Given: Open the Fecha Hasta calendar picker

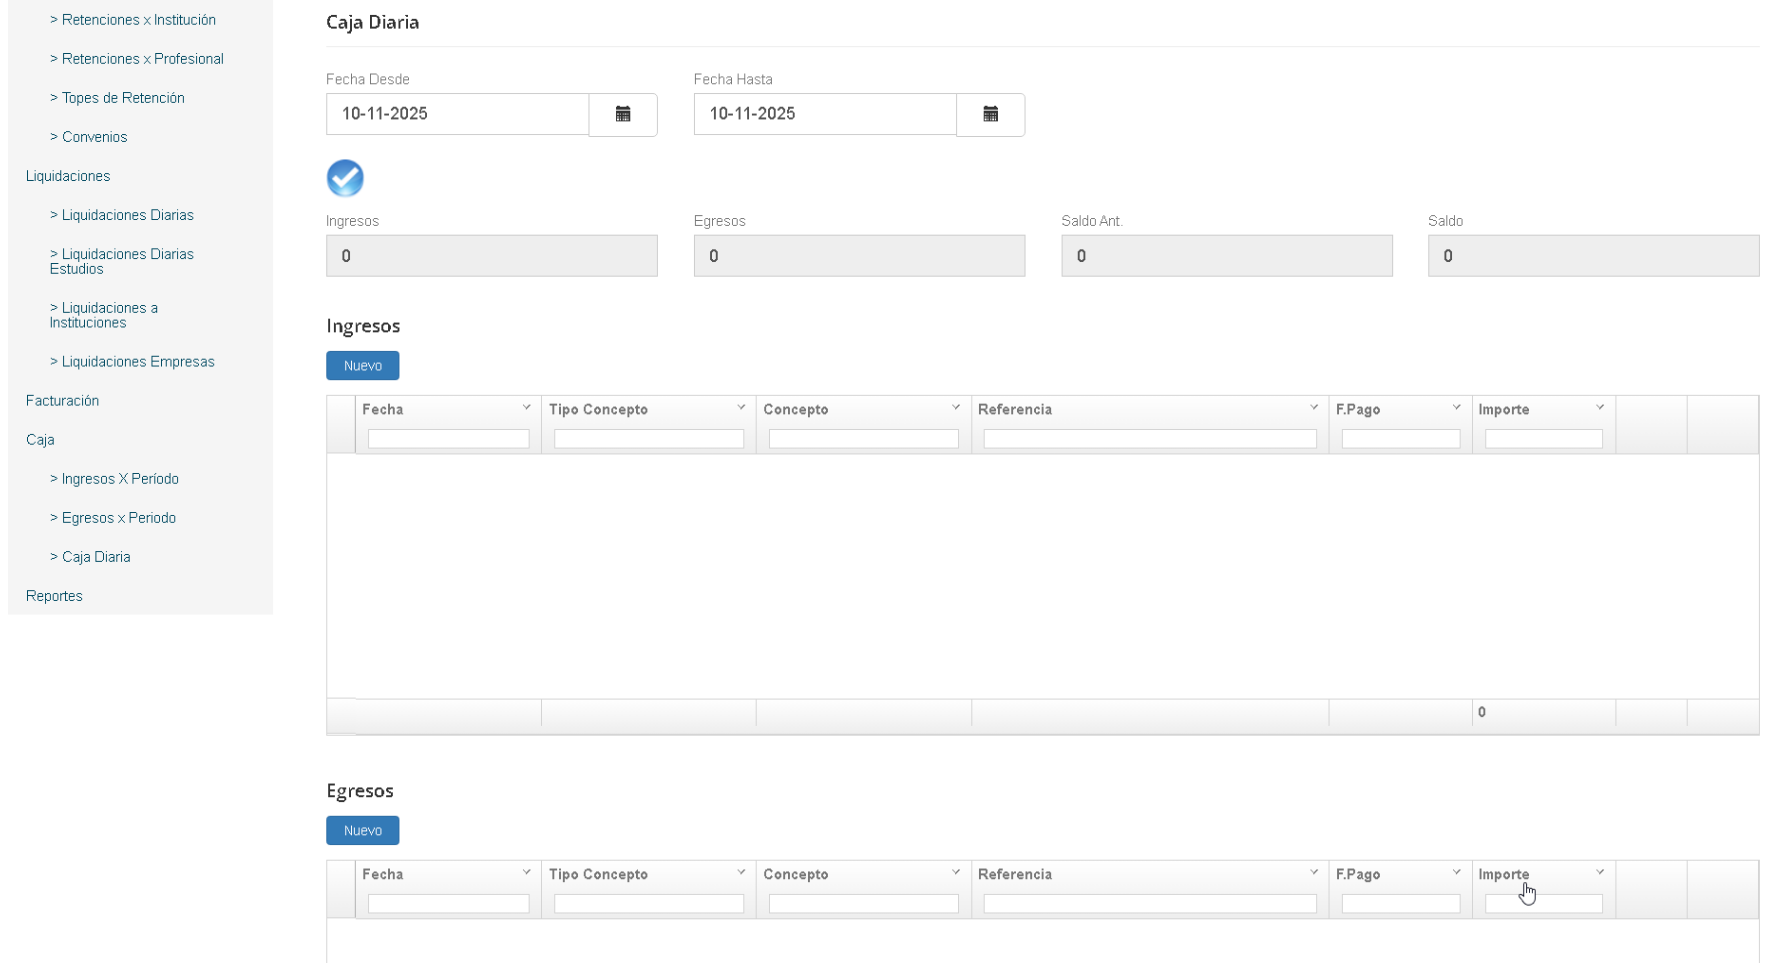Looking at the screenshot, I should 990,115.
